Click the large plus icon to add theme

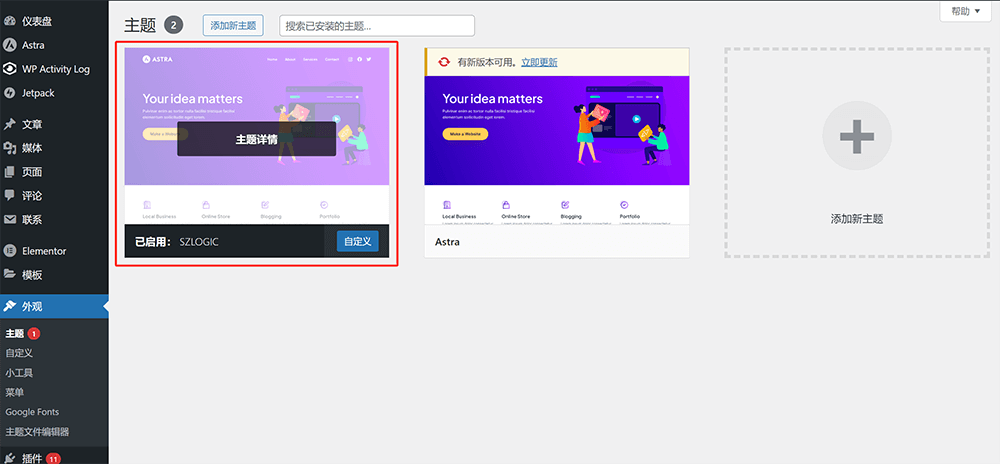[x=857, y=135]
